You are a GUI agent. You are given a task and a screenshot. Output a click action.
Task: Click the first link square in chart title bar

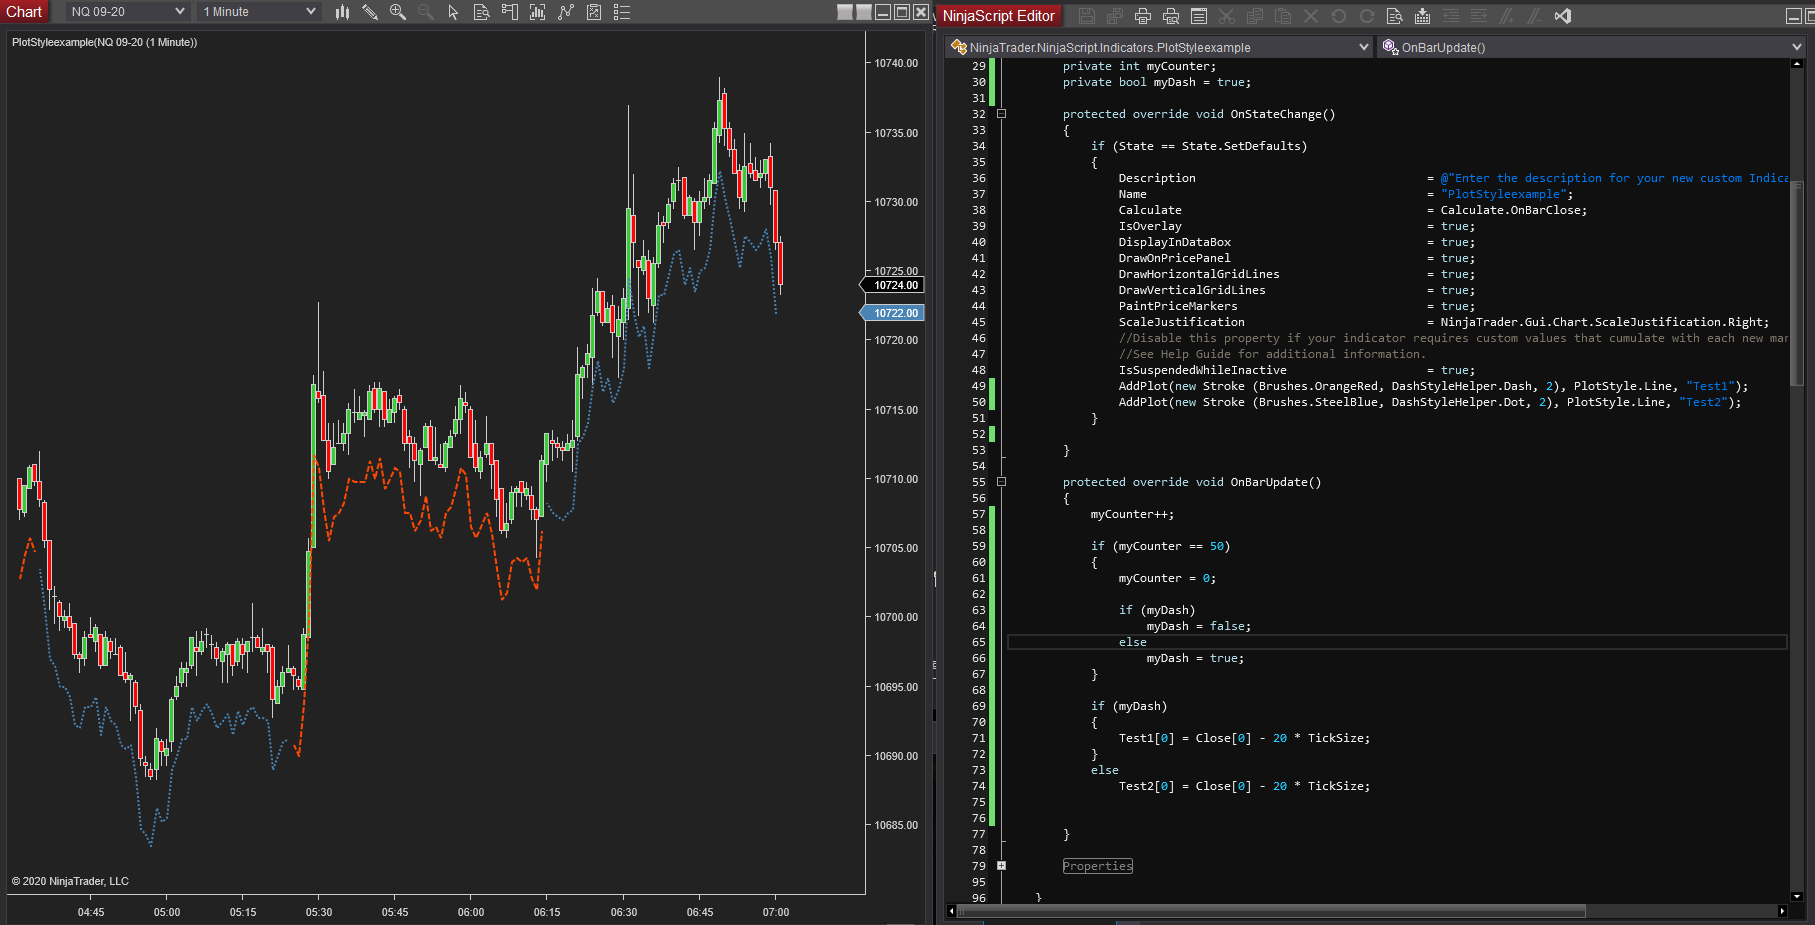[x=845, y=12]
